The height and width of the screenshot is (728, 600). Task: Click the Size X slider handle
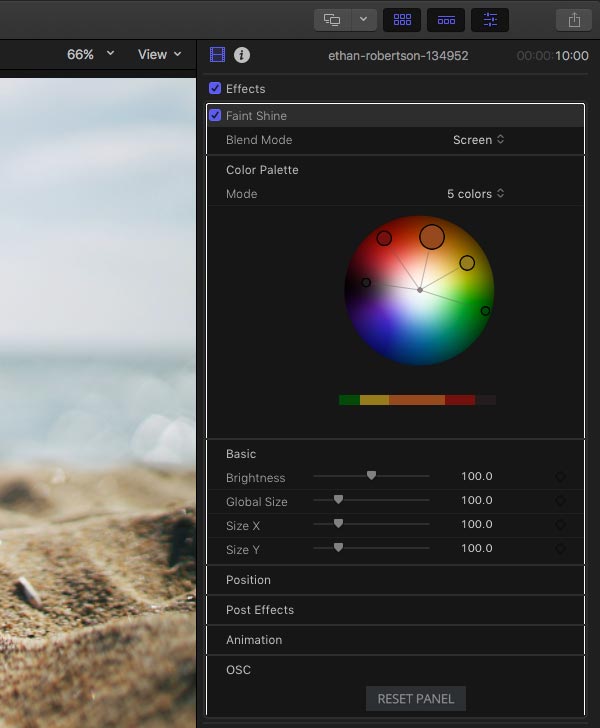click(x=339, y=524)
